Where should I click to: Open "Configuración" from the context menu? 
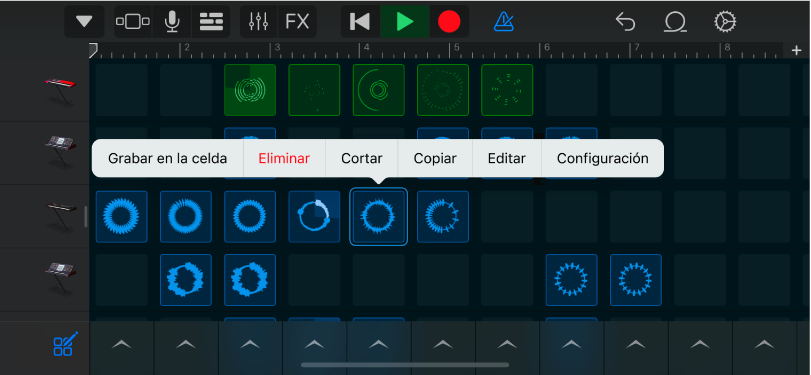[x=603, y=158]
